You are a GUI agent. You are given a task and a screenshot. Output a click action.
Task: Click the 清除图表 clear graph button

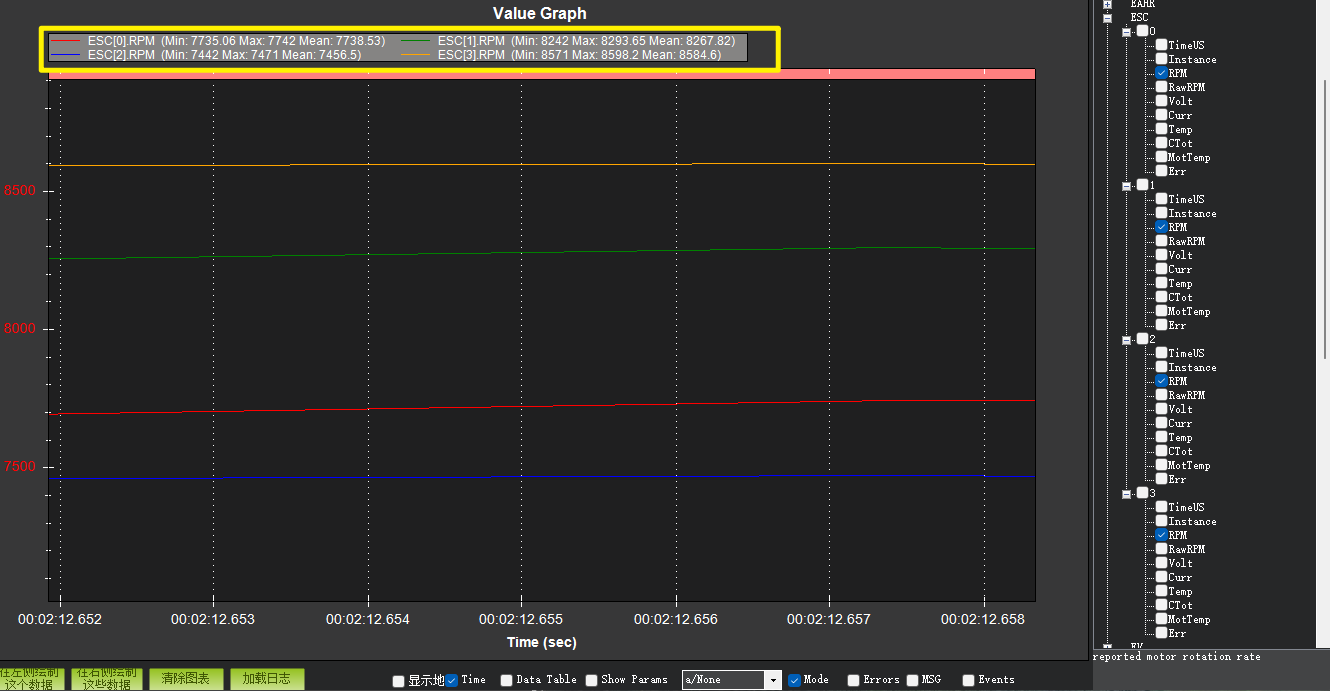pos(187,679)
